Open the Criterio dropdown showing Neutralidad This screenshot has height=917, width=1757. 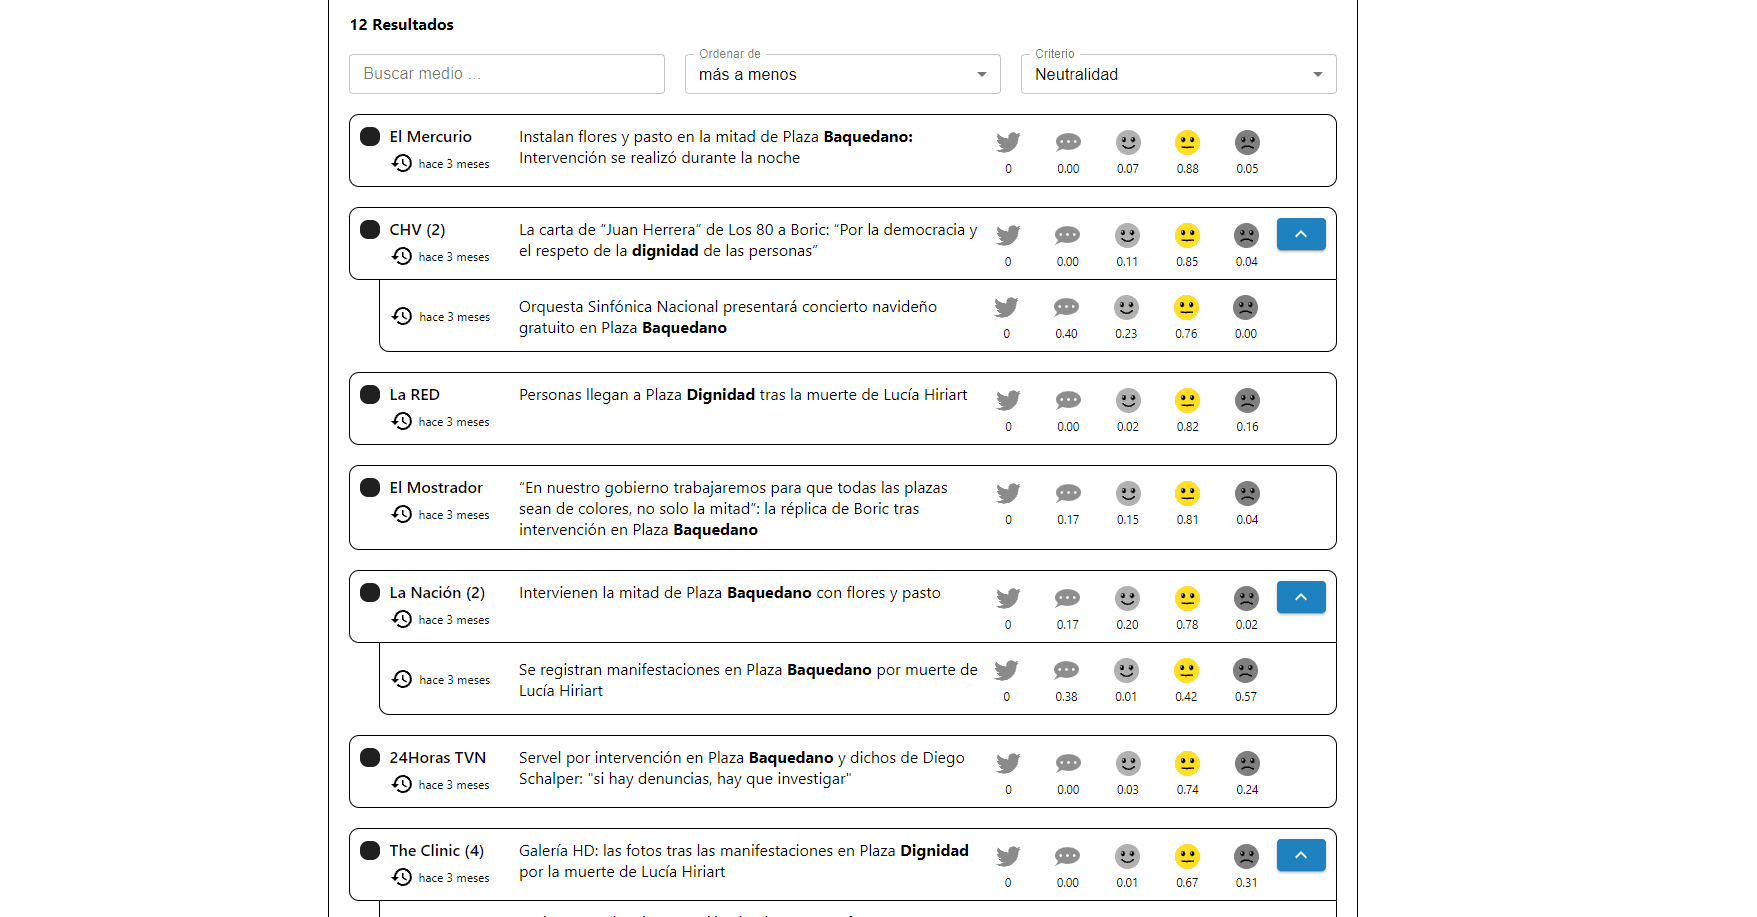click(1177, 75)
